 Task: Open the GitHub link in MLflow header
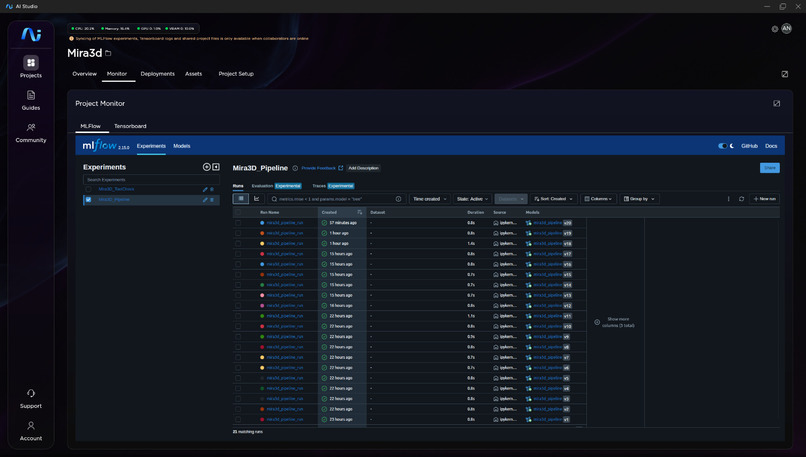click(x=749, y=146)
